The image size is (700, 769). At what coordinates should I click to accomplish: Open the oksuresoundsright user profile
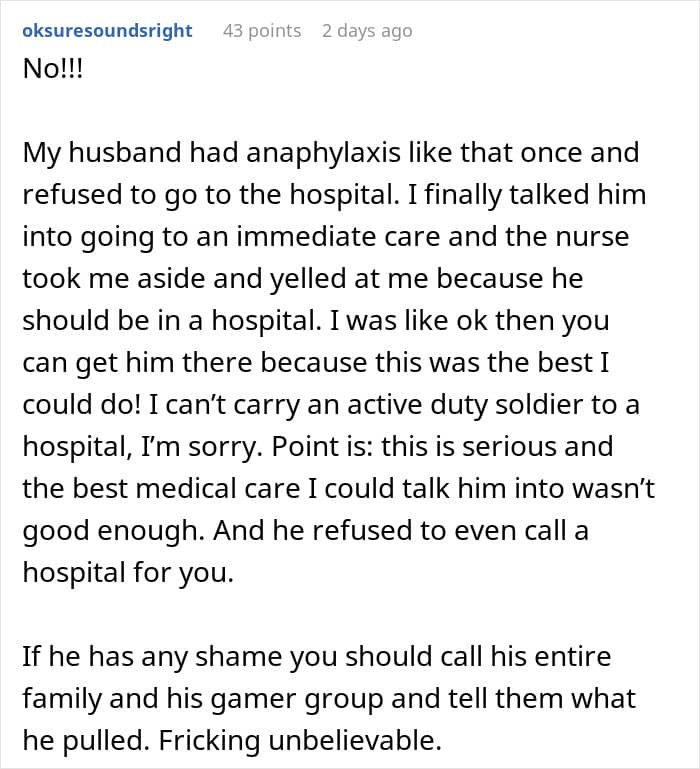107,31
